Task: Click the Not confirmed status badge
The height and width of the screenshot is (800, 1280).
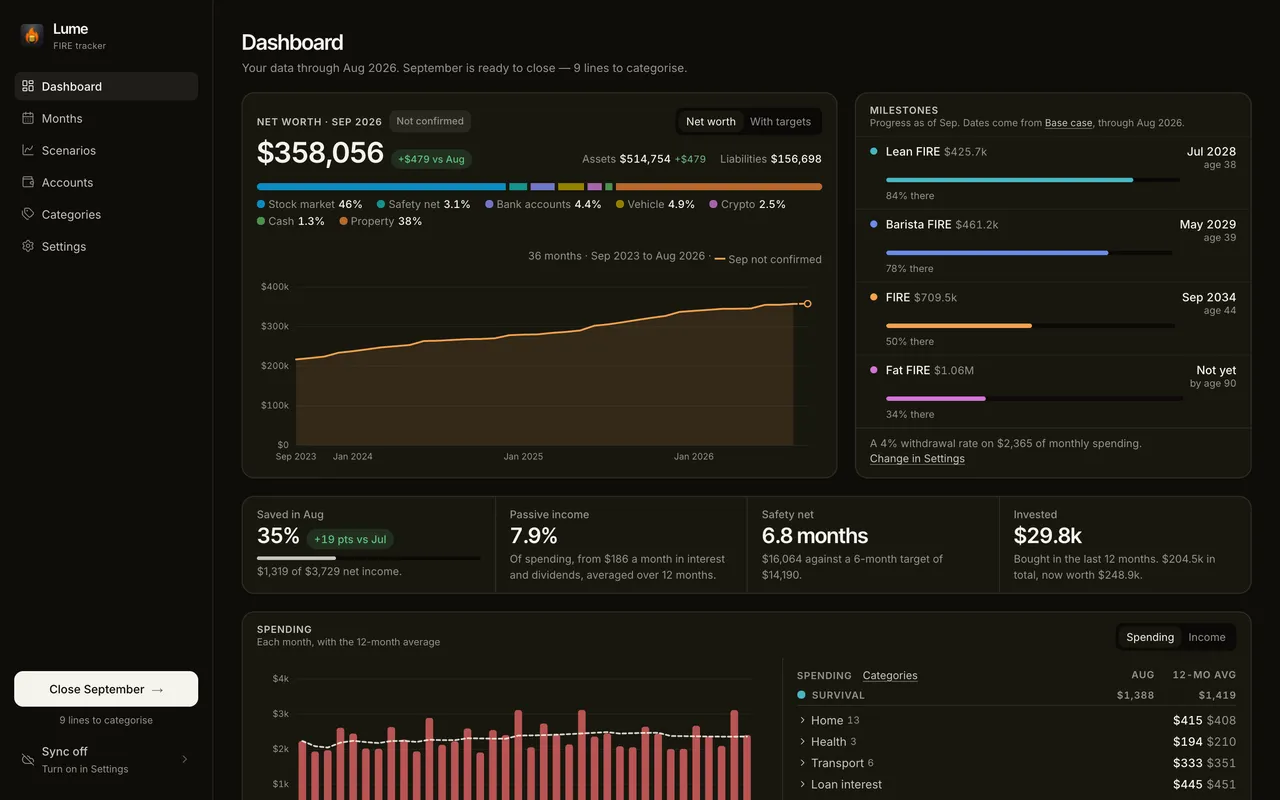Action: 430,122
